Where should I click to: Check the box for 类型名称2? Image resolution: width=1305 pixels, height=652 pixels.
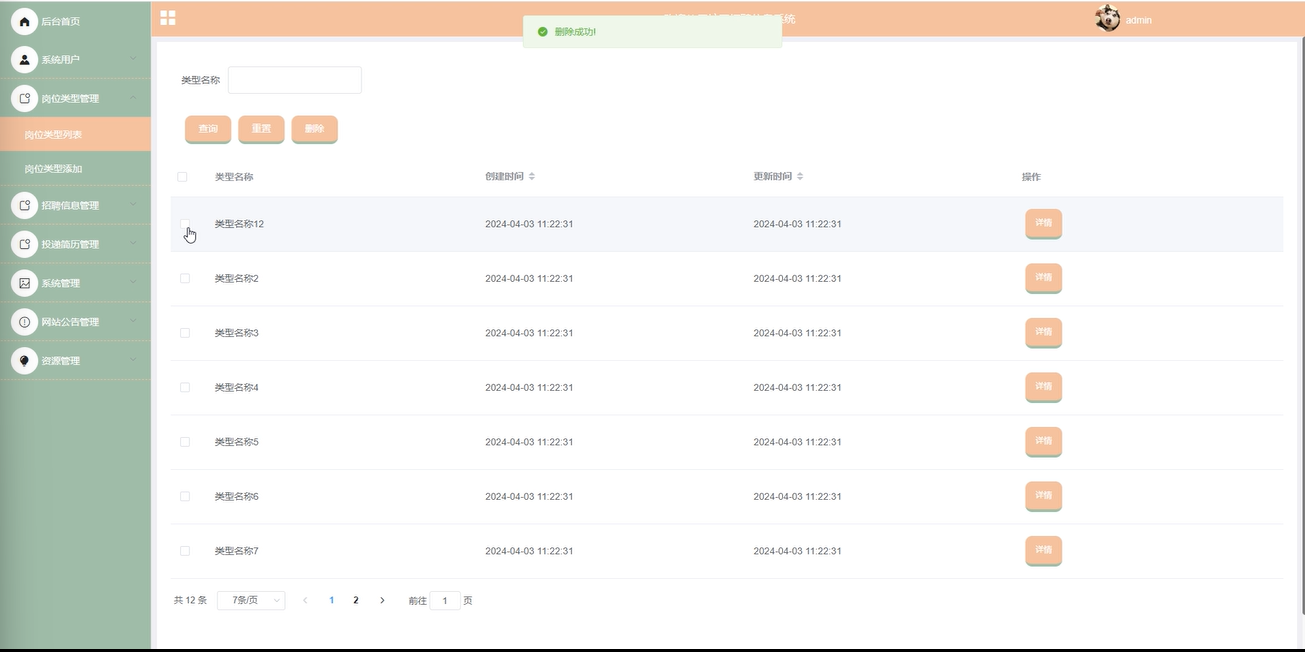pos(185,278)
